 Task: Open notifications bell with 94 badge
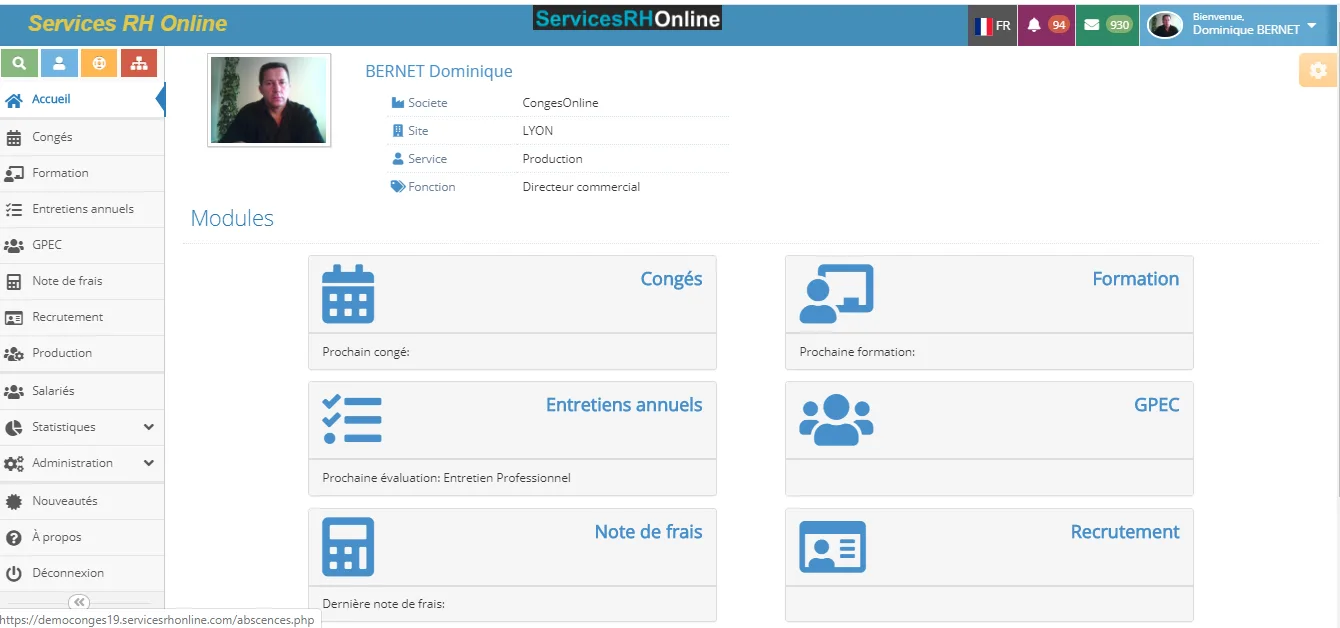(1046, 25)
